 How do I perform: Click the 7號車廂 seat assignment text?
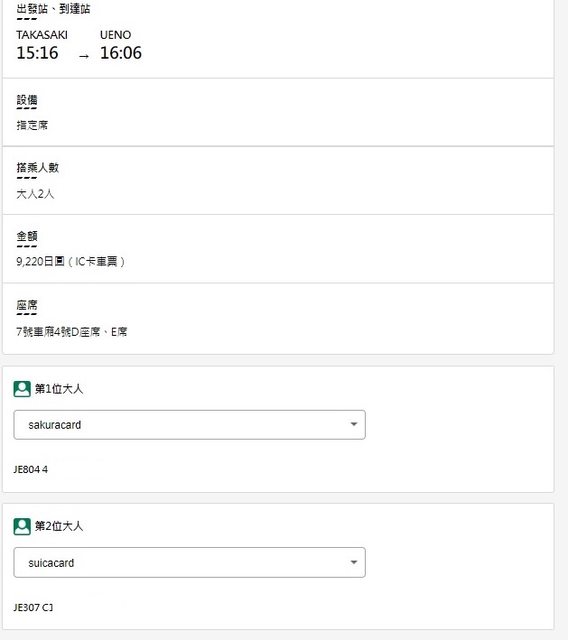click(71, 332)
